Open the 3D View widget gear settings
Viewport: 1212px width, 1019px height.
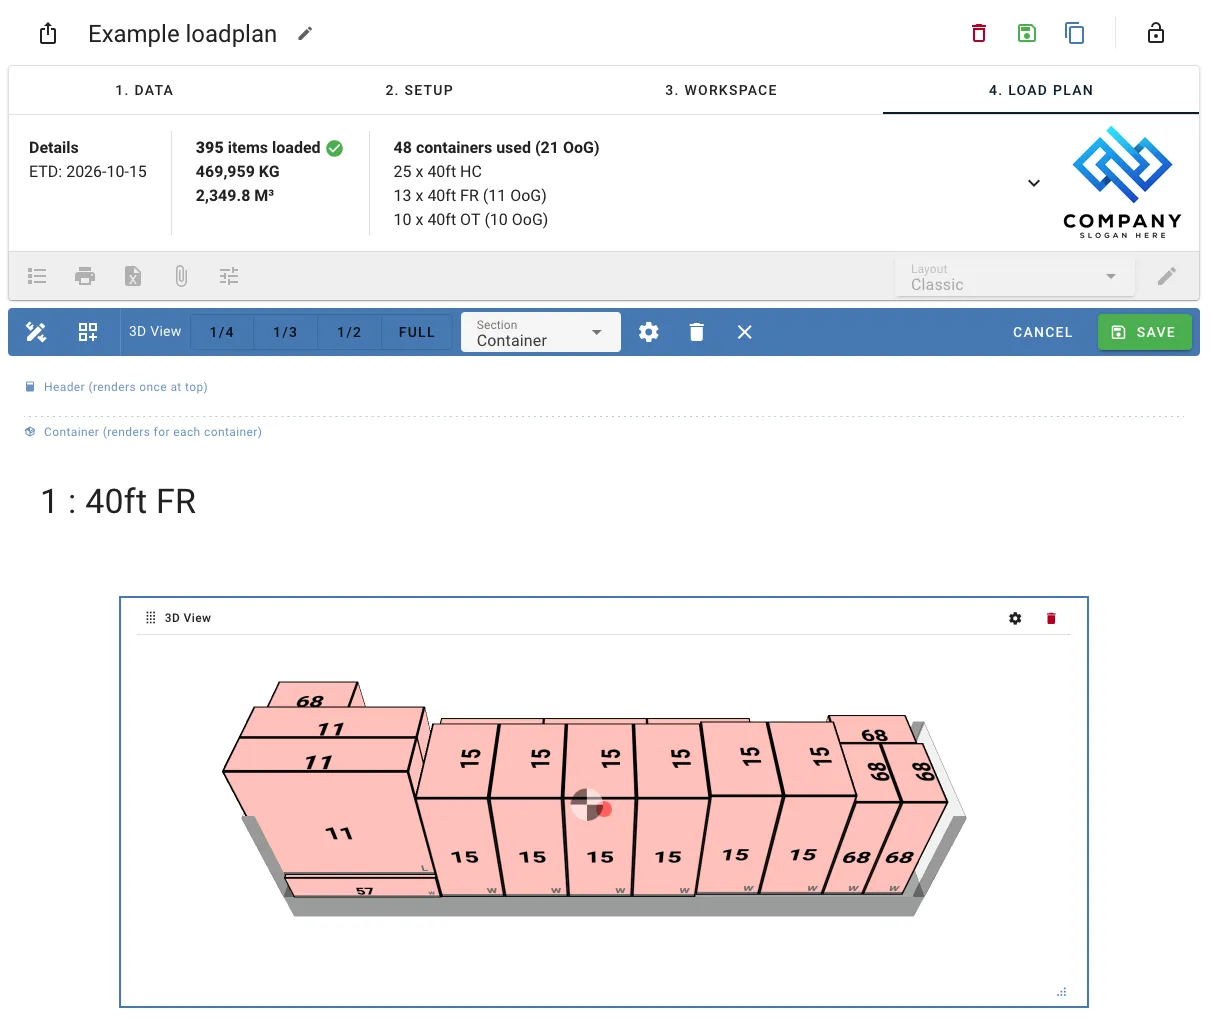point(1015,618)
